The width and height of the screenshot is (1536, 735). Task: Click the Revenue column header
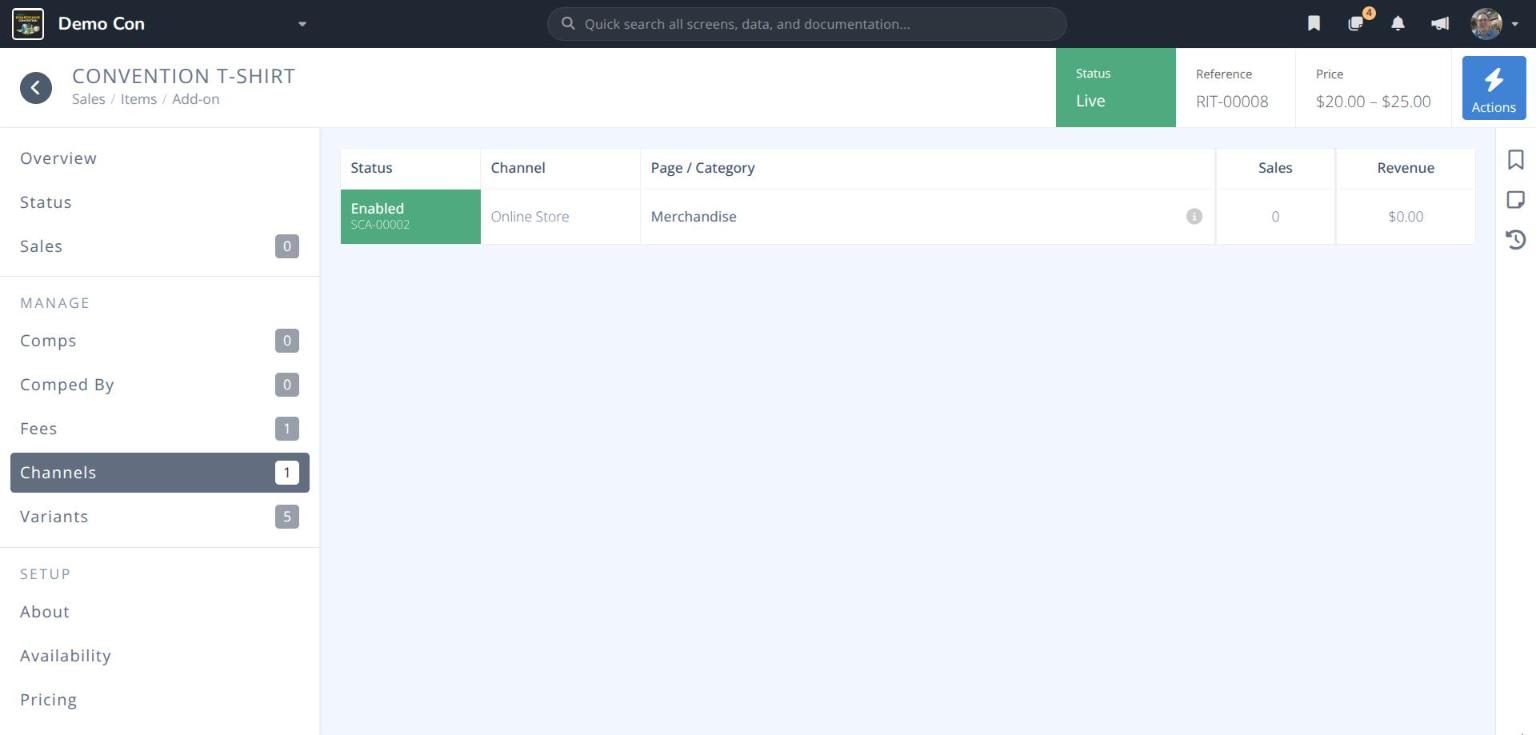point(1405,168)
